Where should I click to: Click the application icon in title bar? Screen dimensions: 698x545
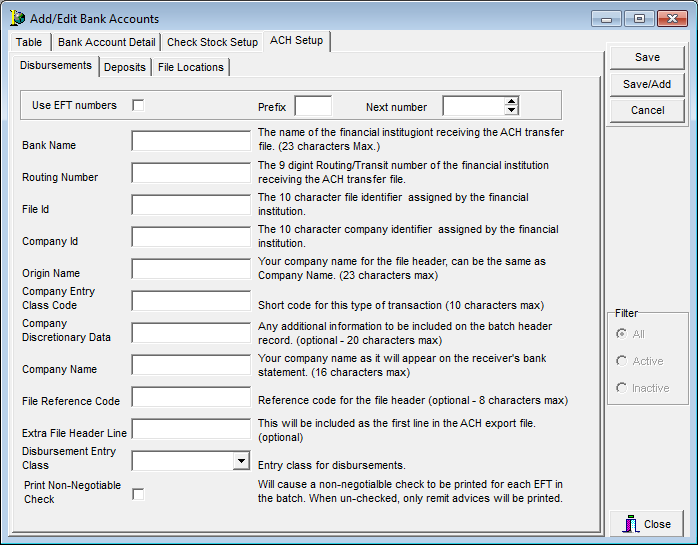17,18
